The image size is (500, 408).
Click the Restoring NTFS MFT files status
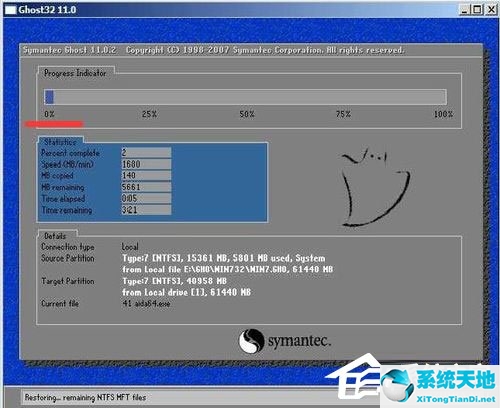pyautogui.click(x=85, y=397)
